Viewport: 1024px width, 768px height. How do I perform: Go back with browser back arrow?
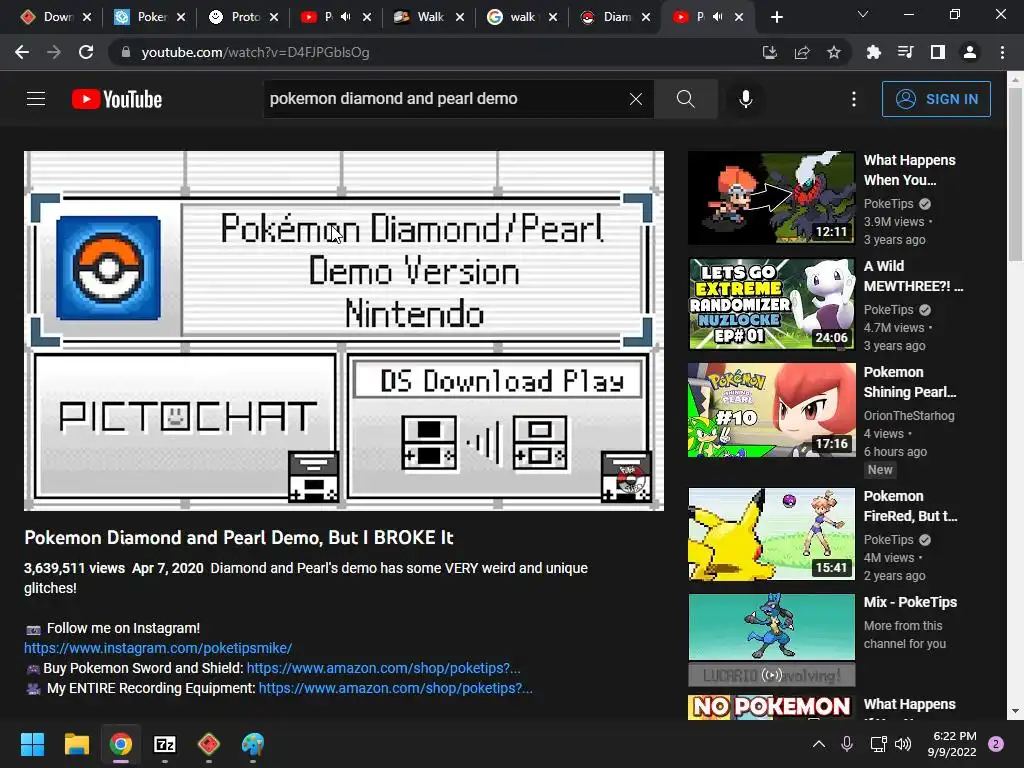coord(22,52)
